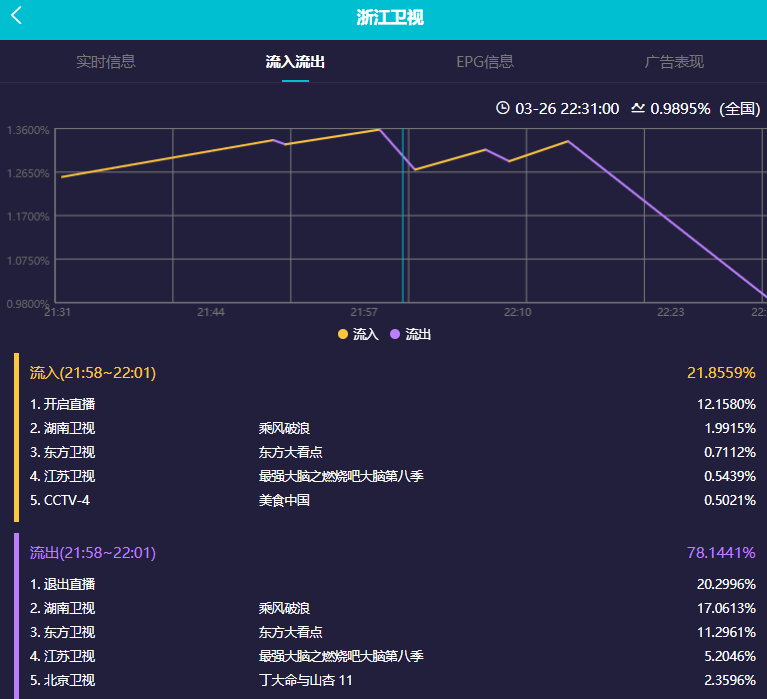Click the timestamp 03-26 22:31:00

pyautogui.click(x=567, y=108)
